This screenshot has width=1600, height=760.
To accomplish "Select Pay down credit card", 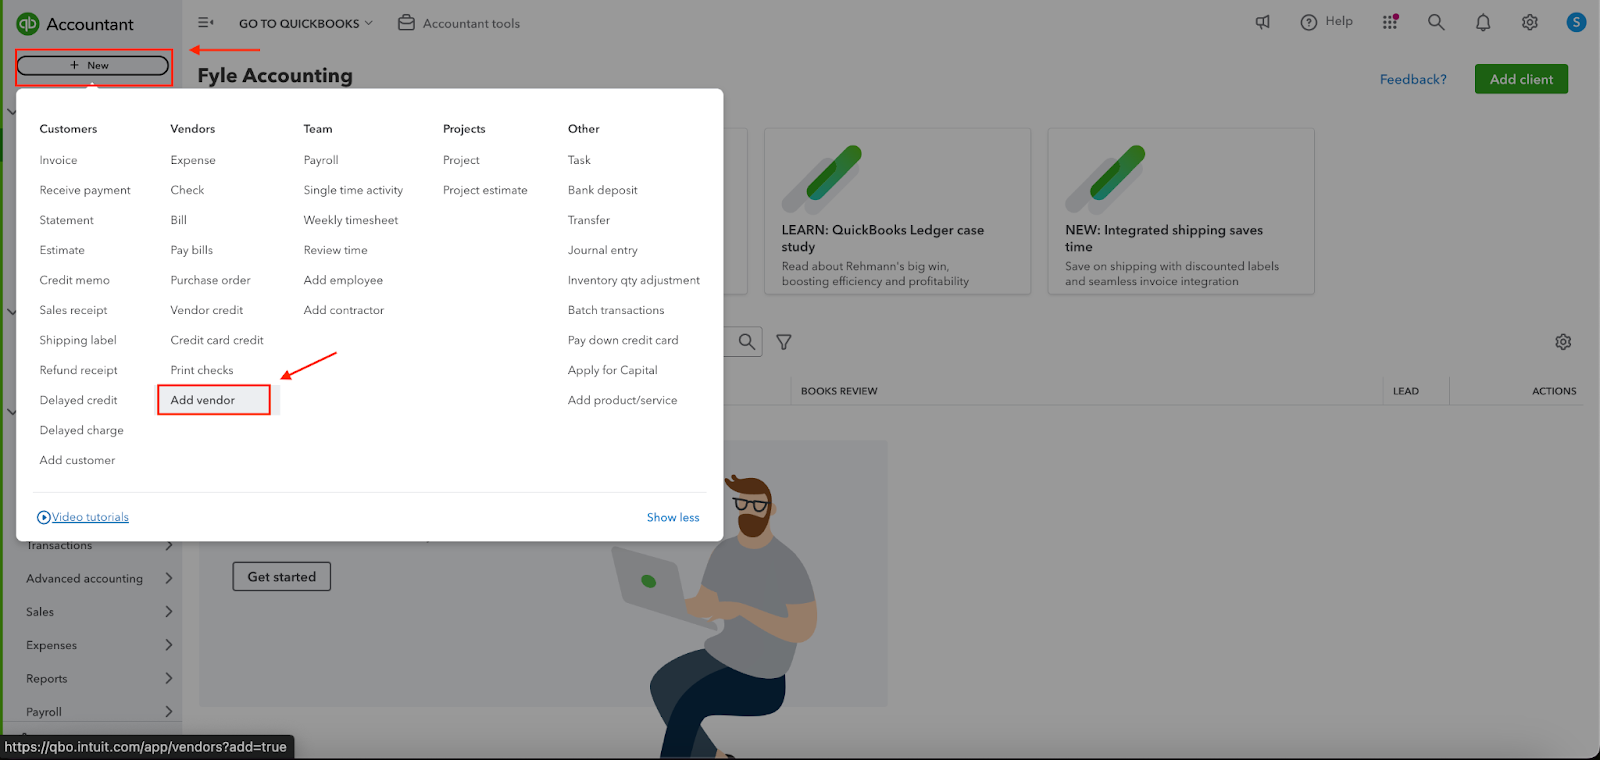I will coord(623,340).
